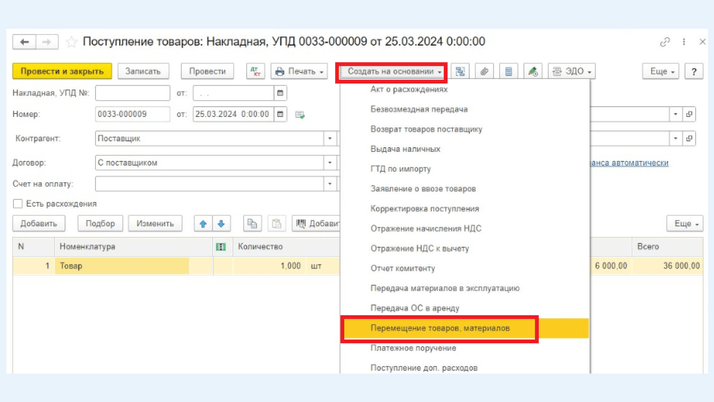Go forward with the right arrow button
714x402 pixels.
coord(47,42)
